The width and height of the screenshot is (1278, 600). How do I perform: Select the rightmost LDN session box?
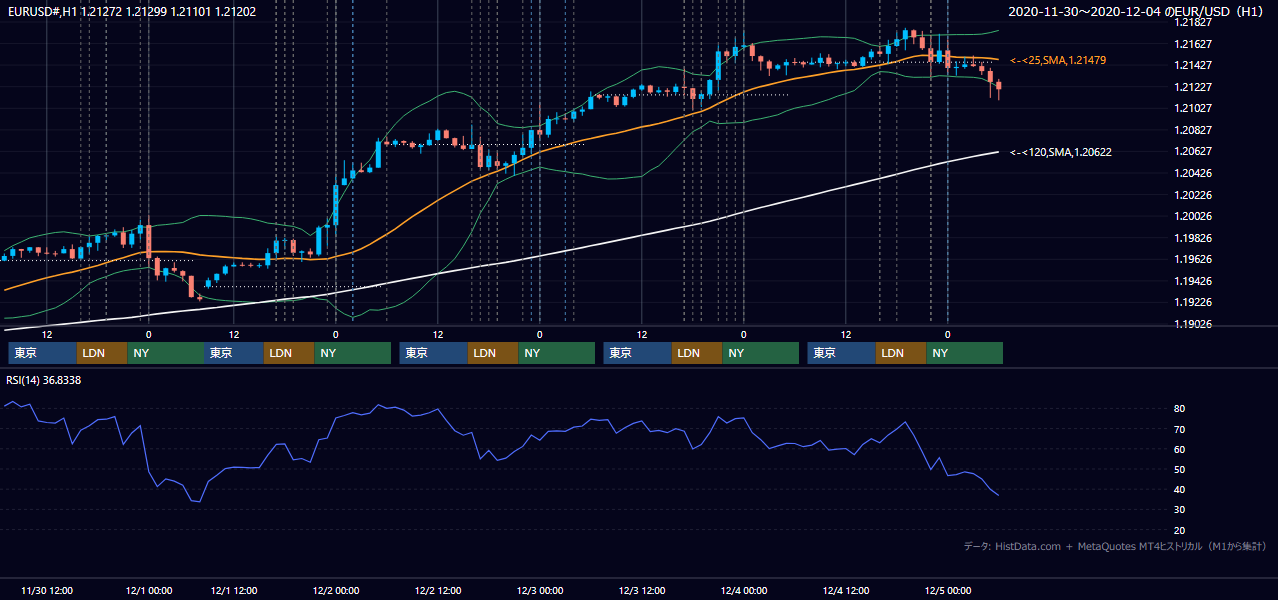pos(901,353)
